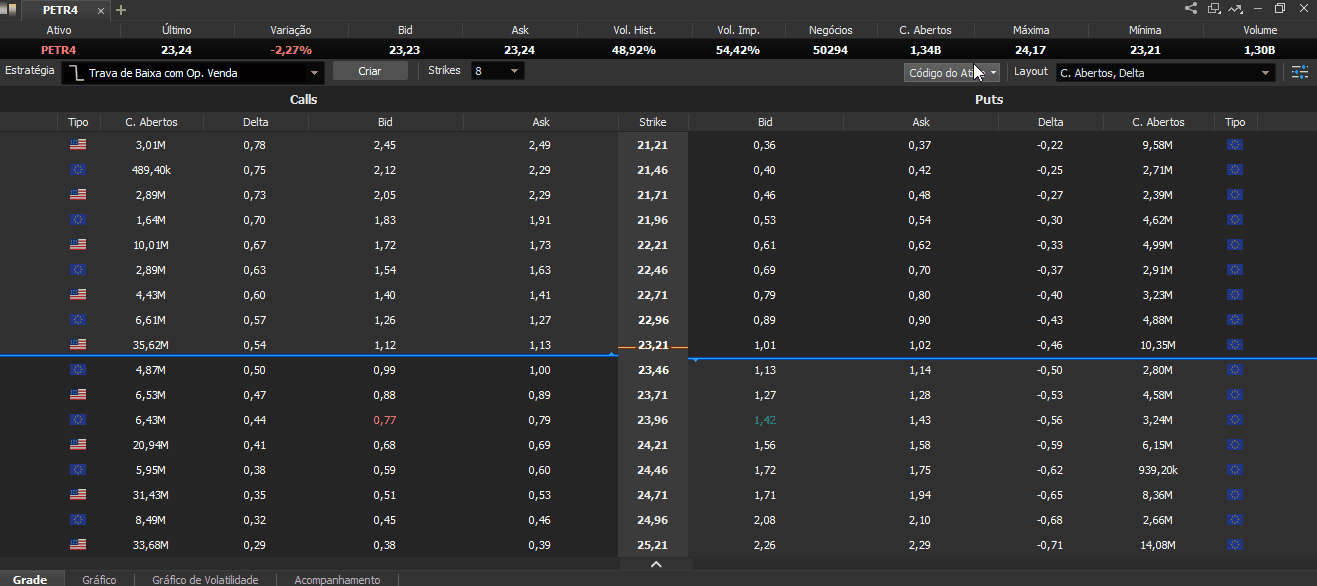Open the Gráfico de Volatilidade tab
The width and height of the screenshot is (1317, 586).
[205, 580]
